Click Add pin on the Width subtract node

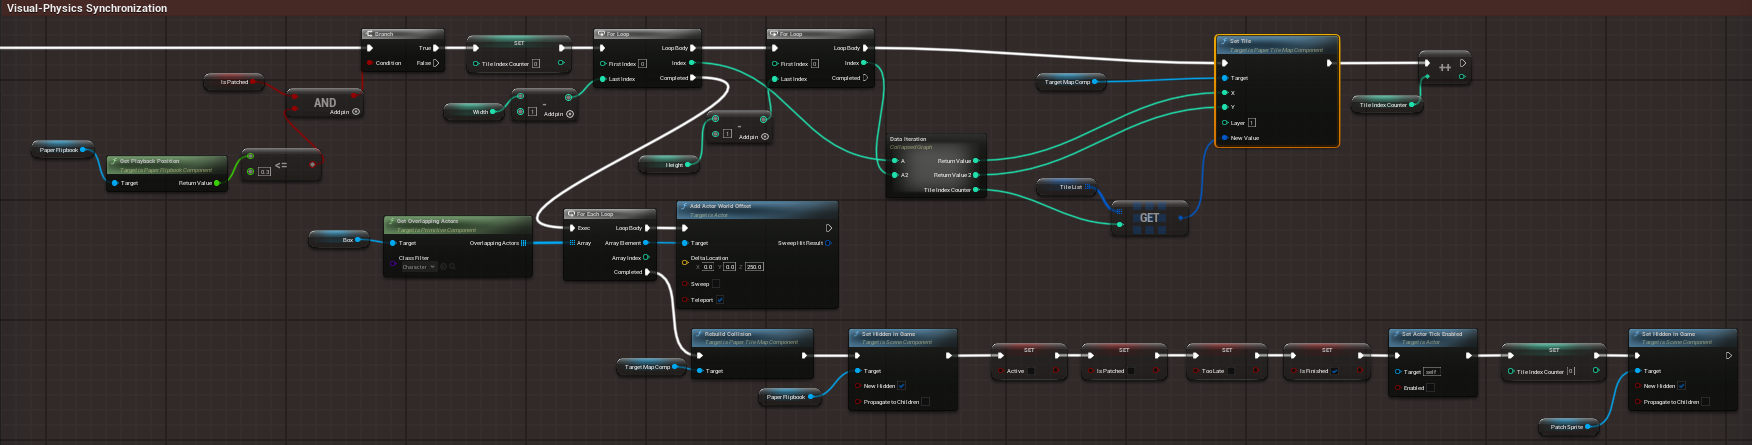coord(559,114)
